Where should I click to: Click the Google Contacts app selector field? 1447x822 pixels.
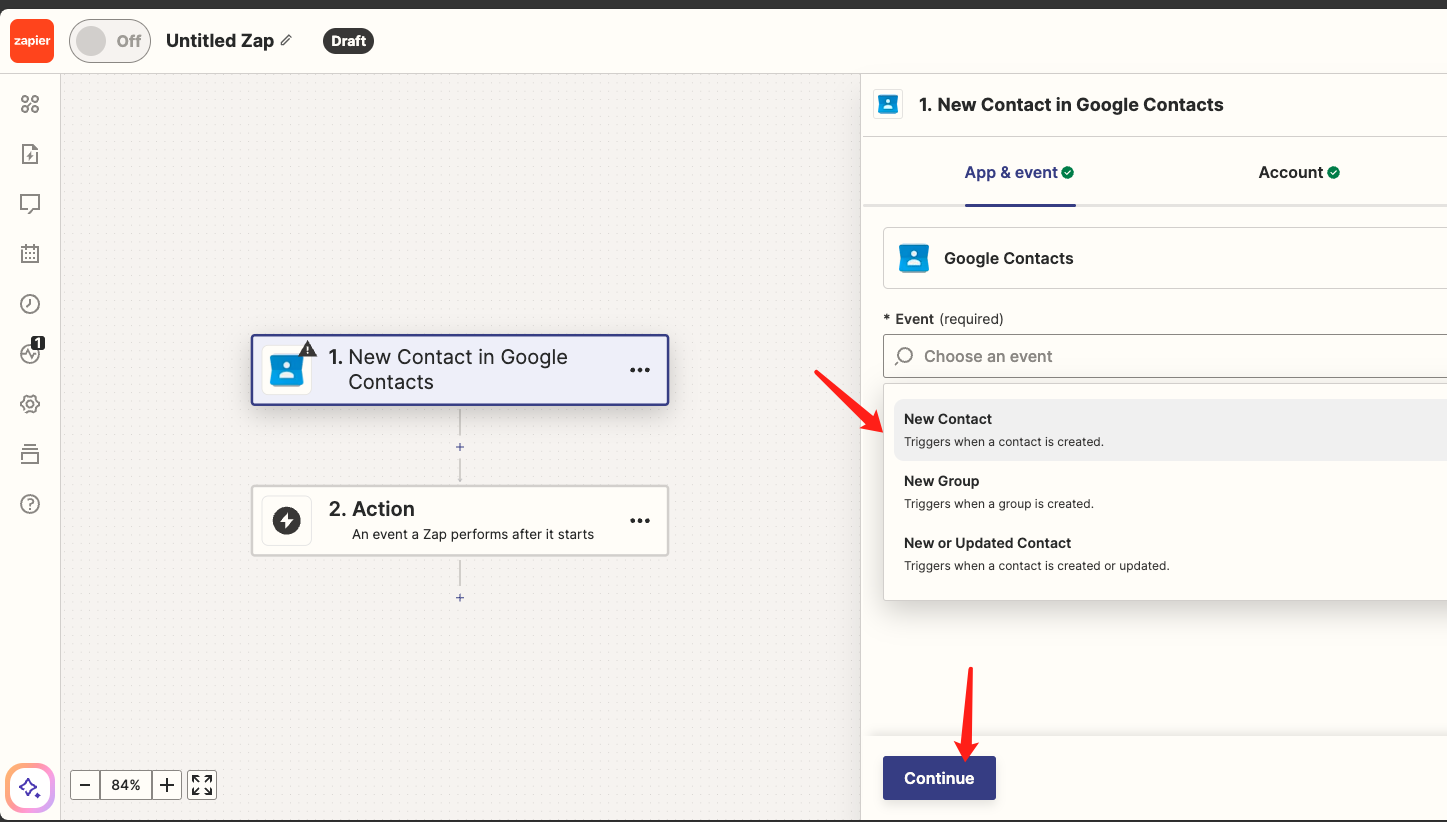tap(1165, 258)
